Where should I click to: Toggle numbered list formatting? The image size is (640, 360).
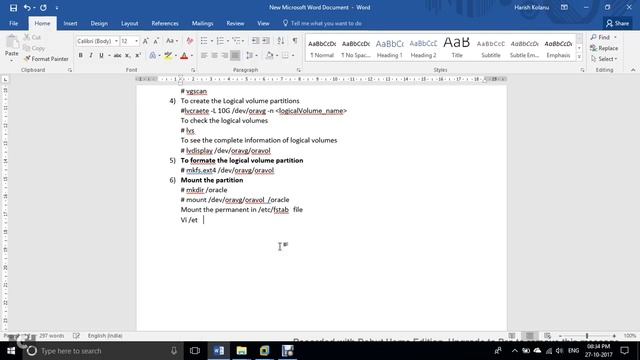[x=220, y=41]
